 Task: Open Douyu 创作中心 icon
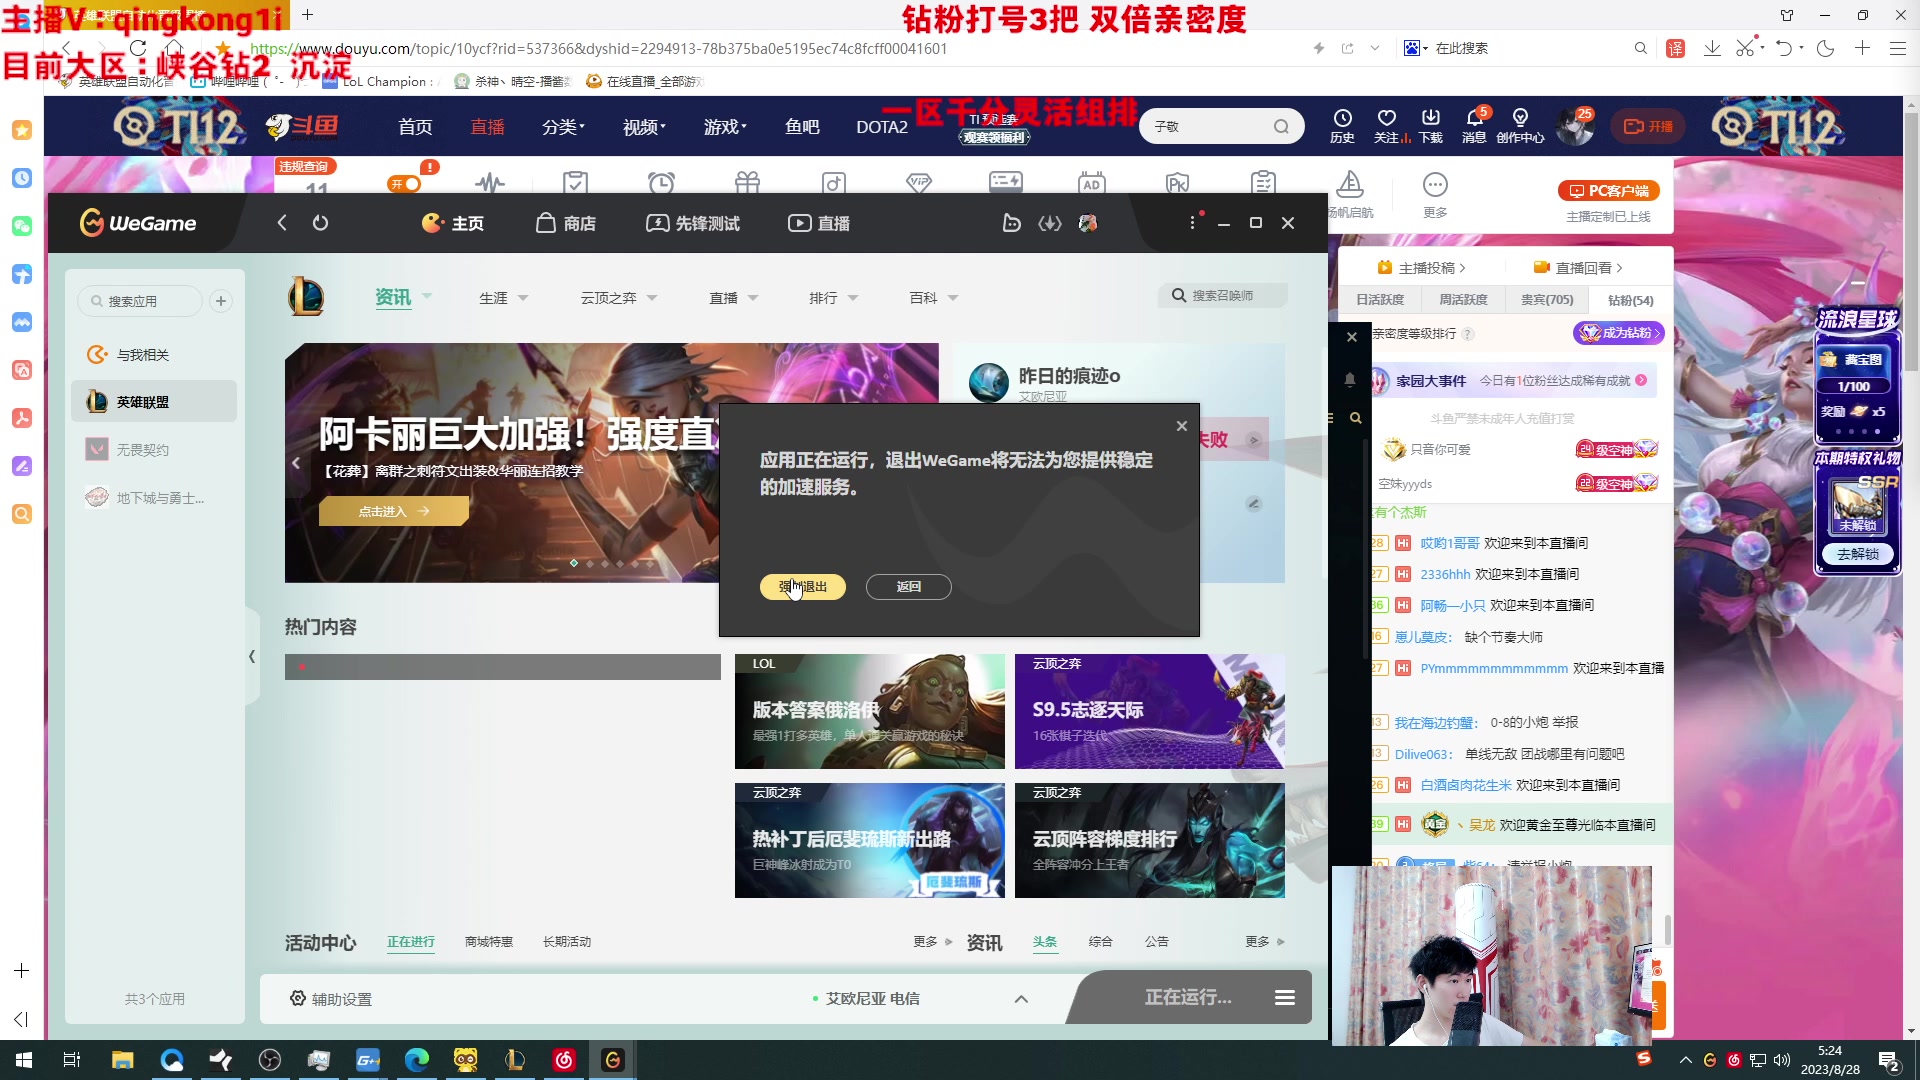1520,126
